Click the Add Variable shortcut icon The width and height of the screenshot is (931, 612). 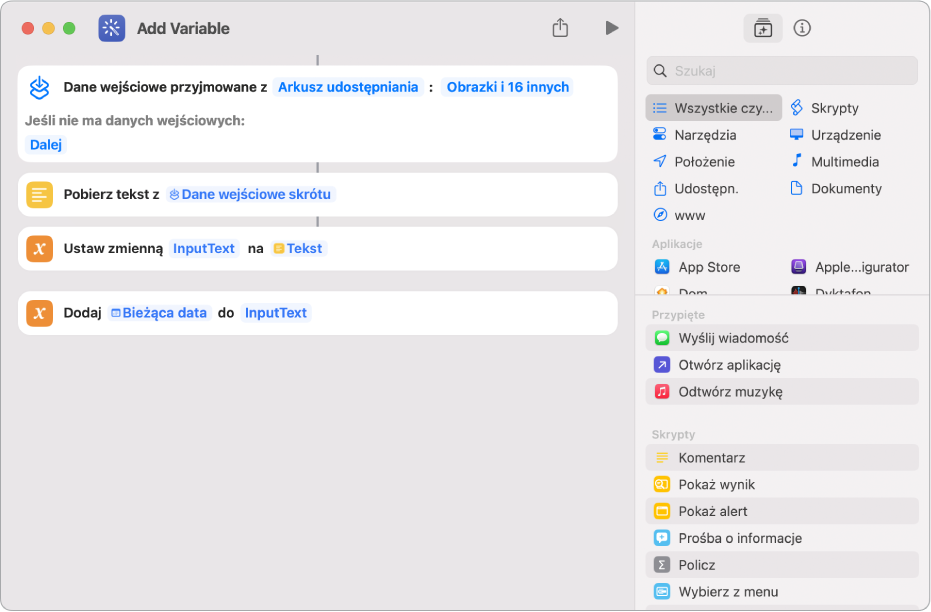(111, 28)
